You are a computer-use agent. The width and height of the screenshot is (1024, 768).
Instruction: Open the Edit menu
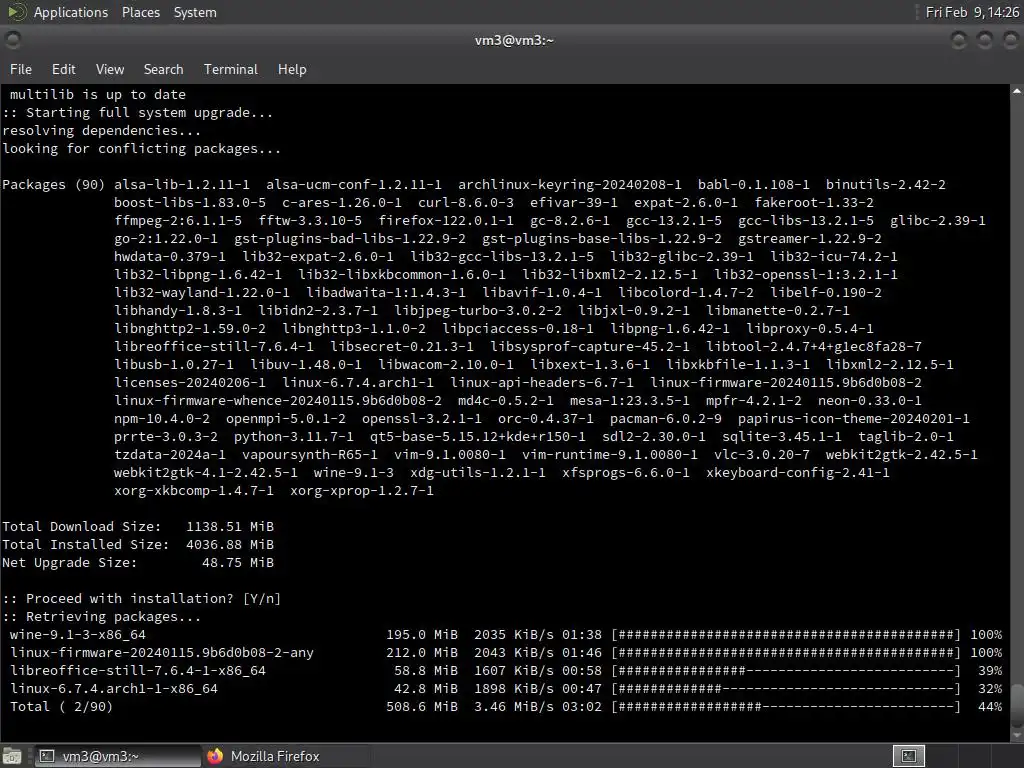(x=63, y=69)
